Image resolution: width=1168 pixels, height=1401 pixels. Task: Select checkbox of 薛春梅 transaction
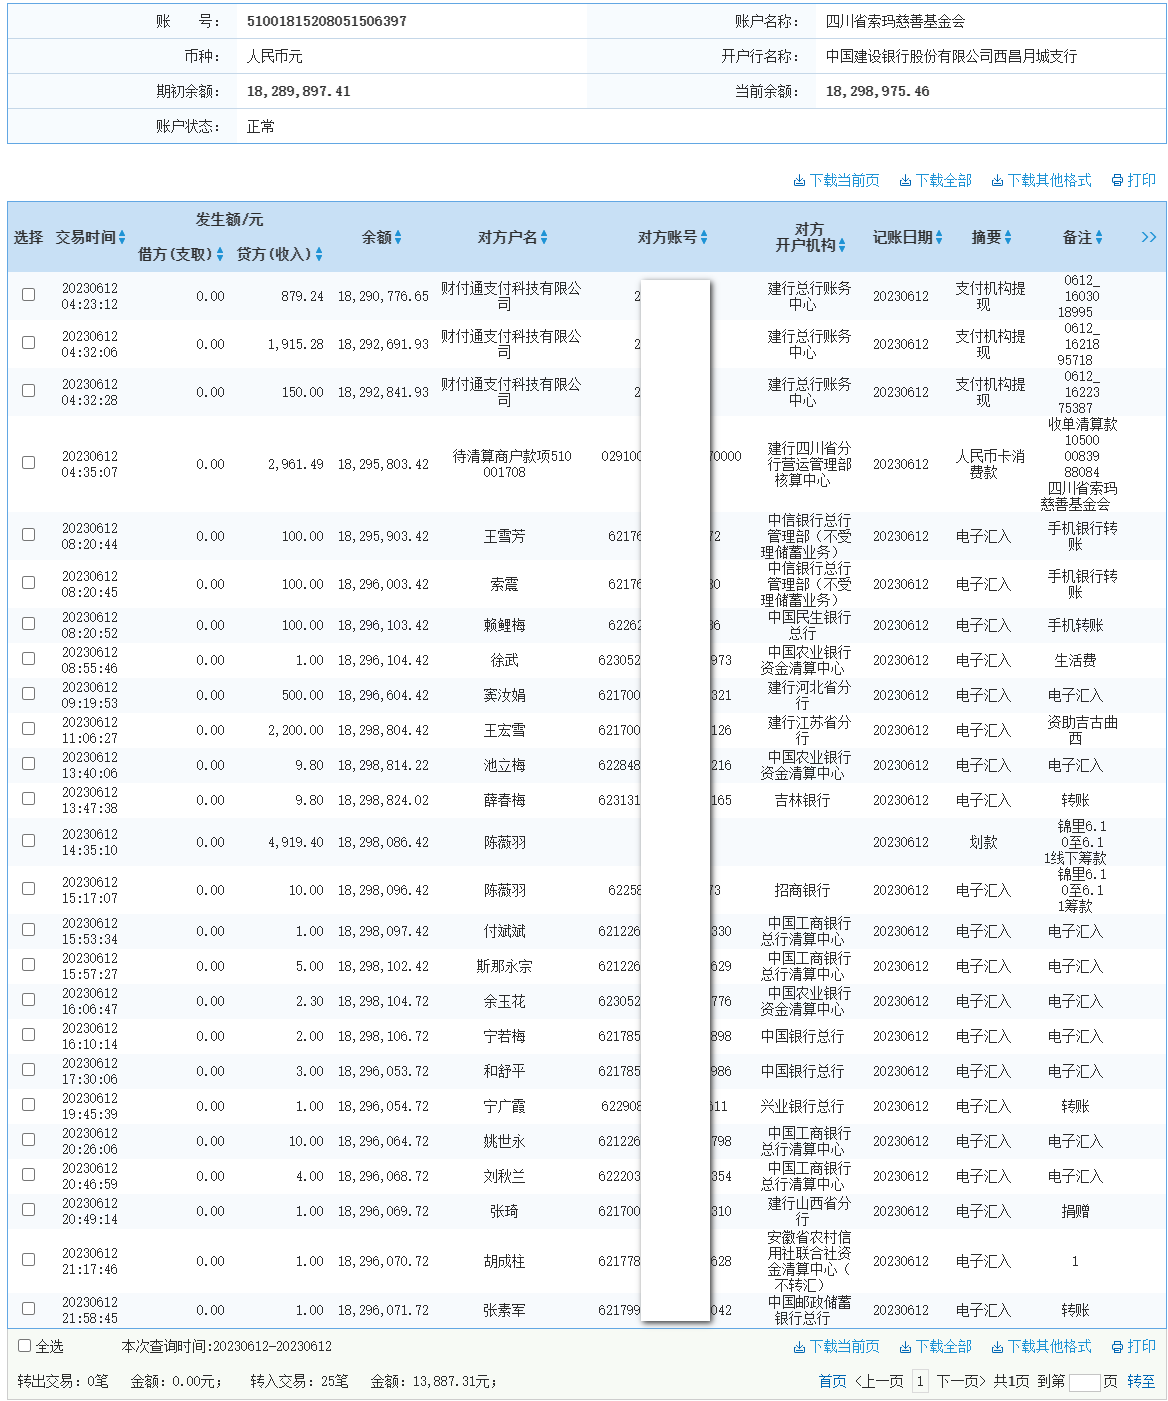pos(28,799)
